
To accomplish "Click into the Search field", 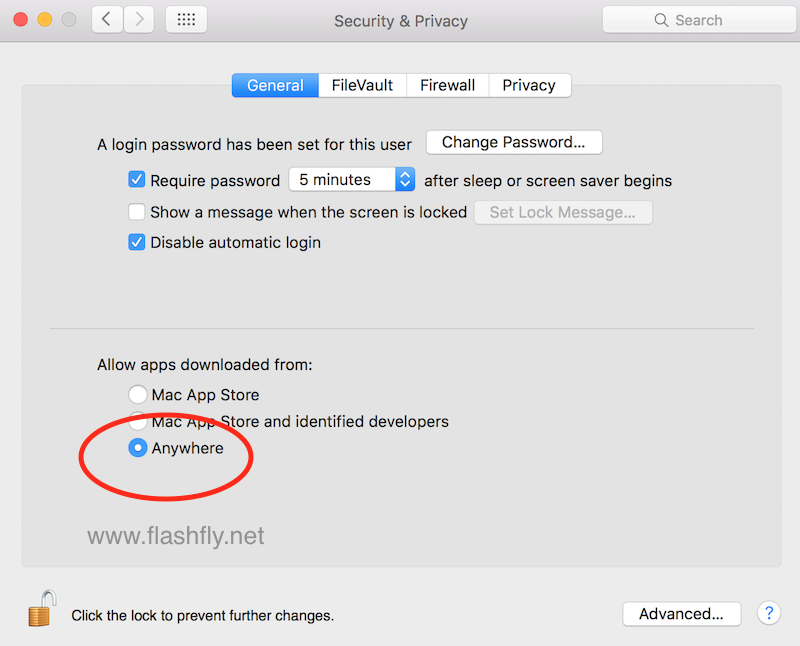I will tap(710, 20).
